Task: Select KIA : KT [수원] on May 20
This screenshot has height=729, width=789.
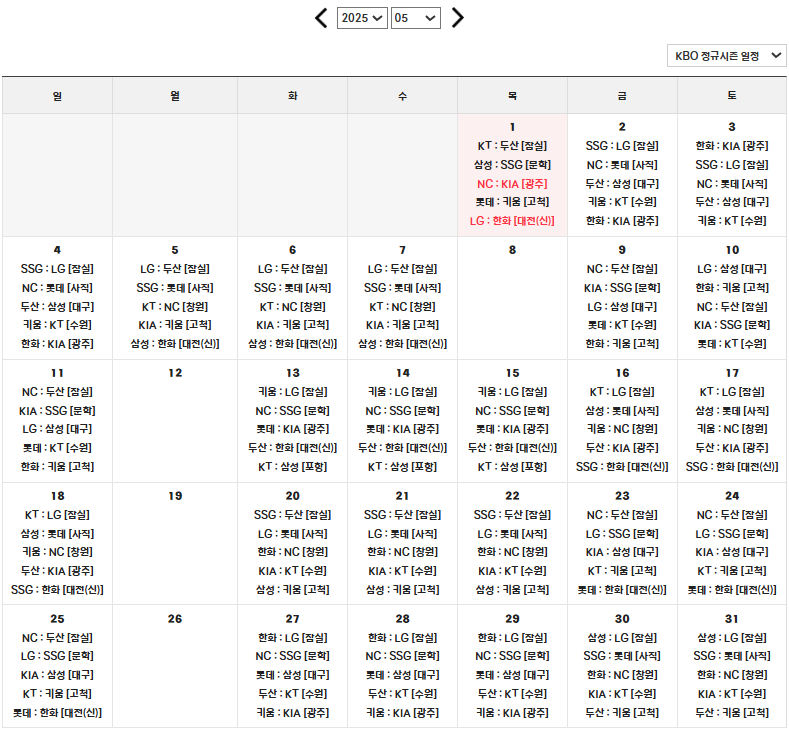Action: tap(292, 571)
